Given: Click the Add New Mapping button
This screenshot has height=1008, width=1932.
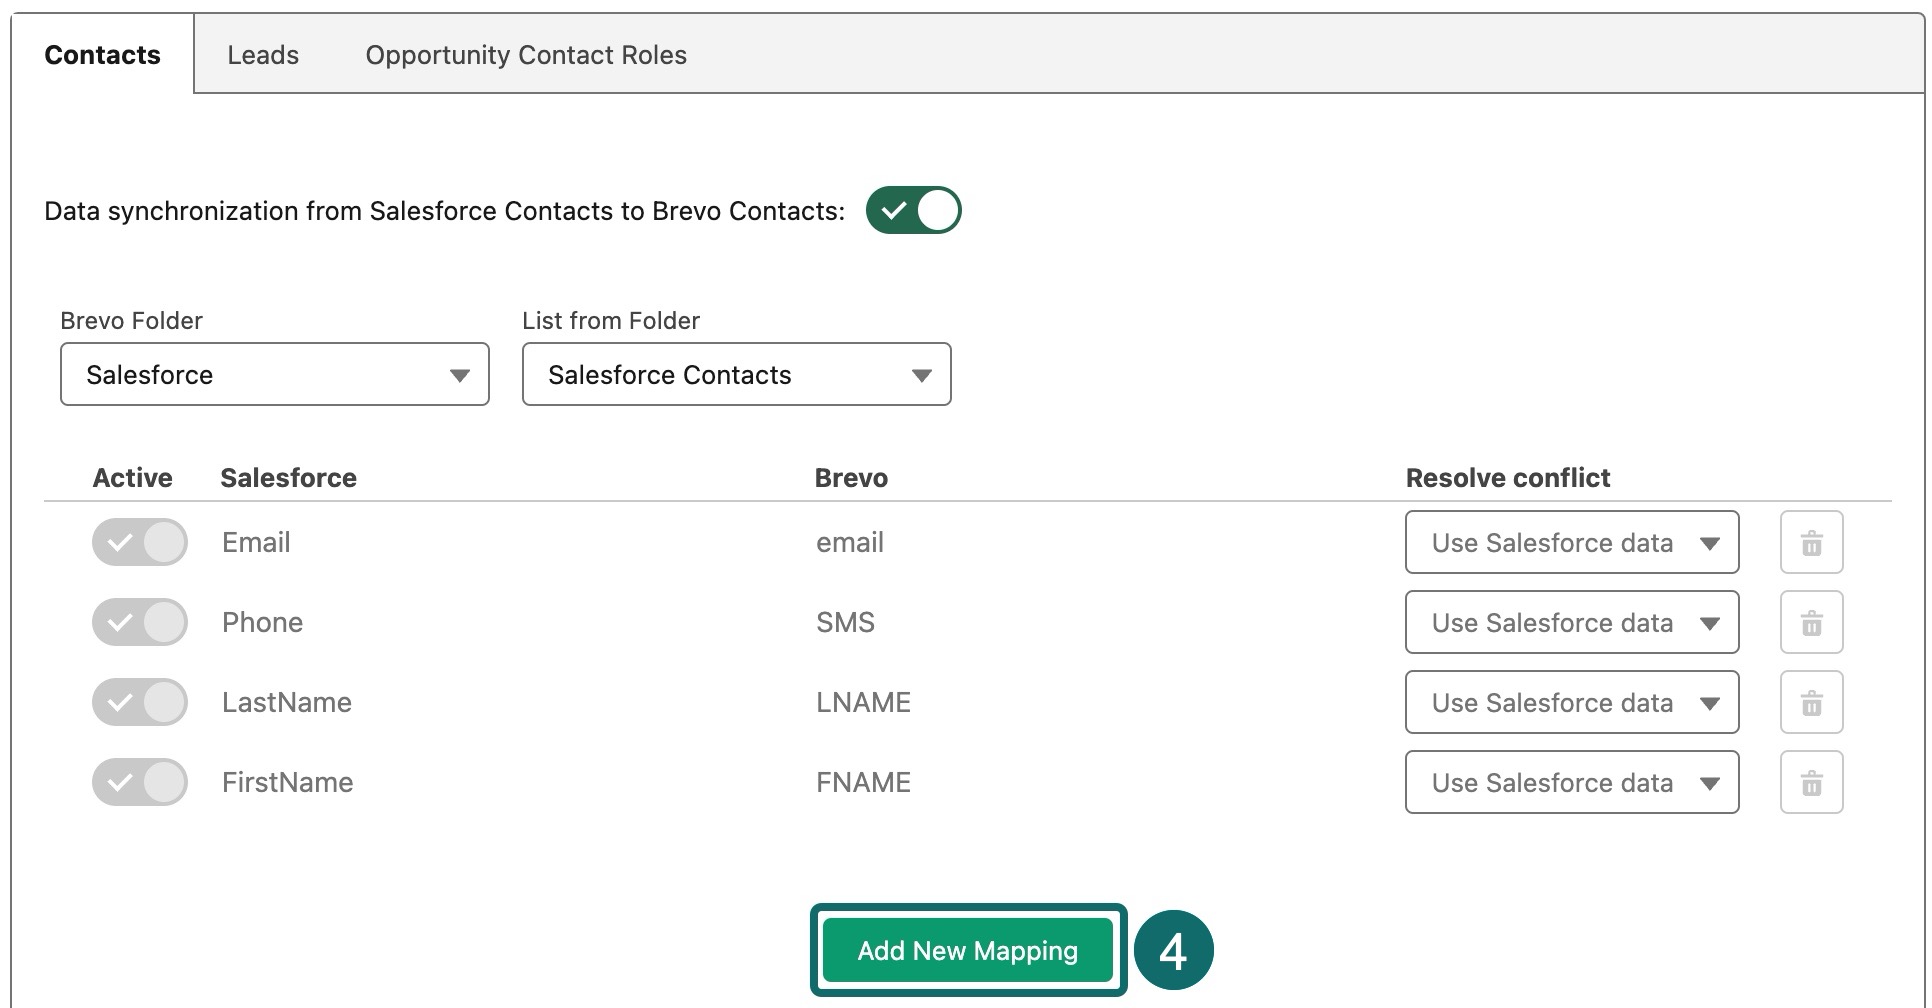Looking at the screenshot, I should pos(968,950).
